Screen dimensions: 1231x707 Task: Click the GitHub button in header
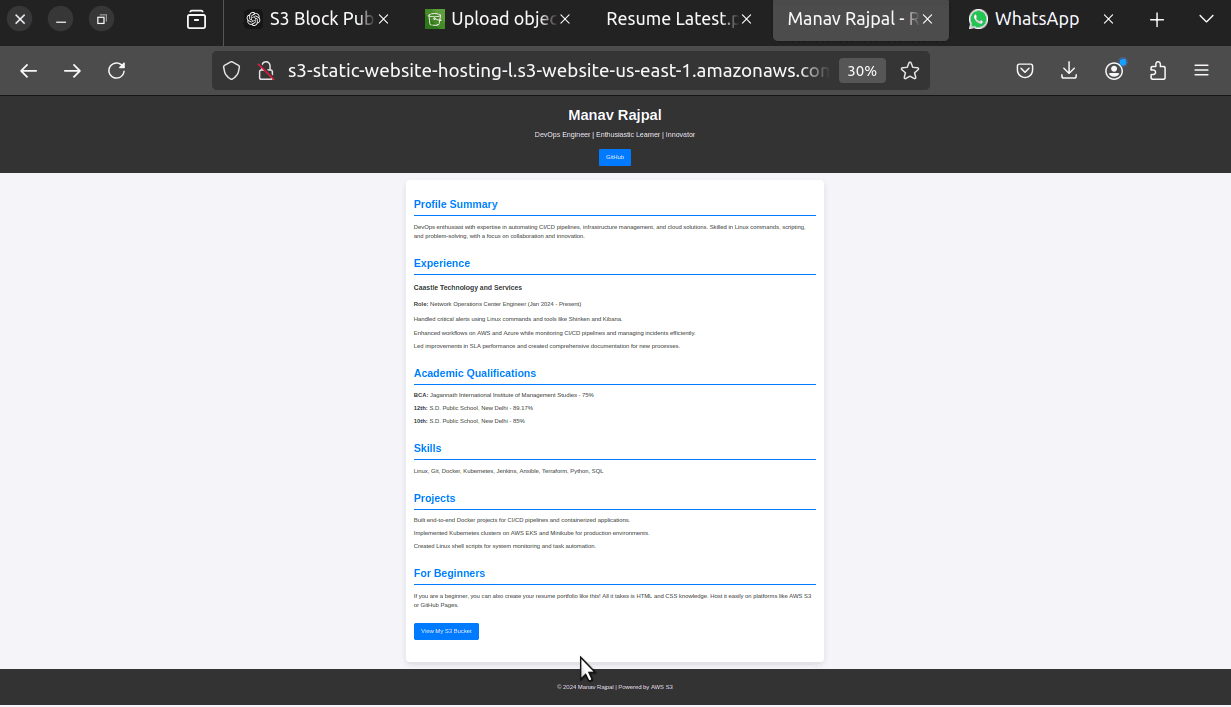click(614, 157)
